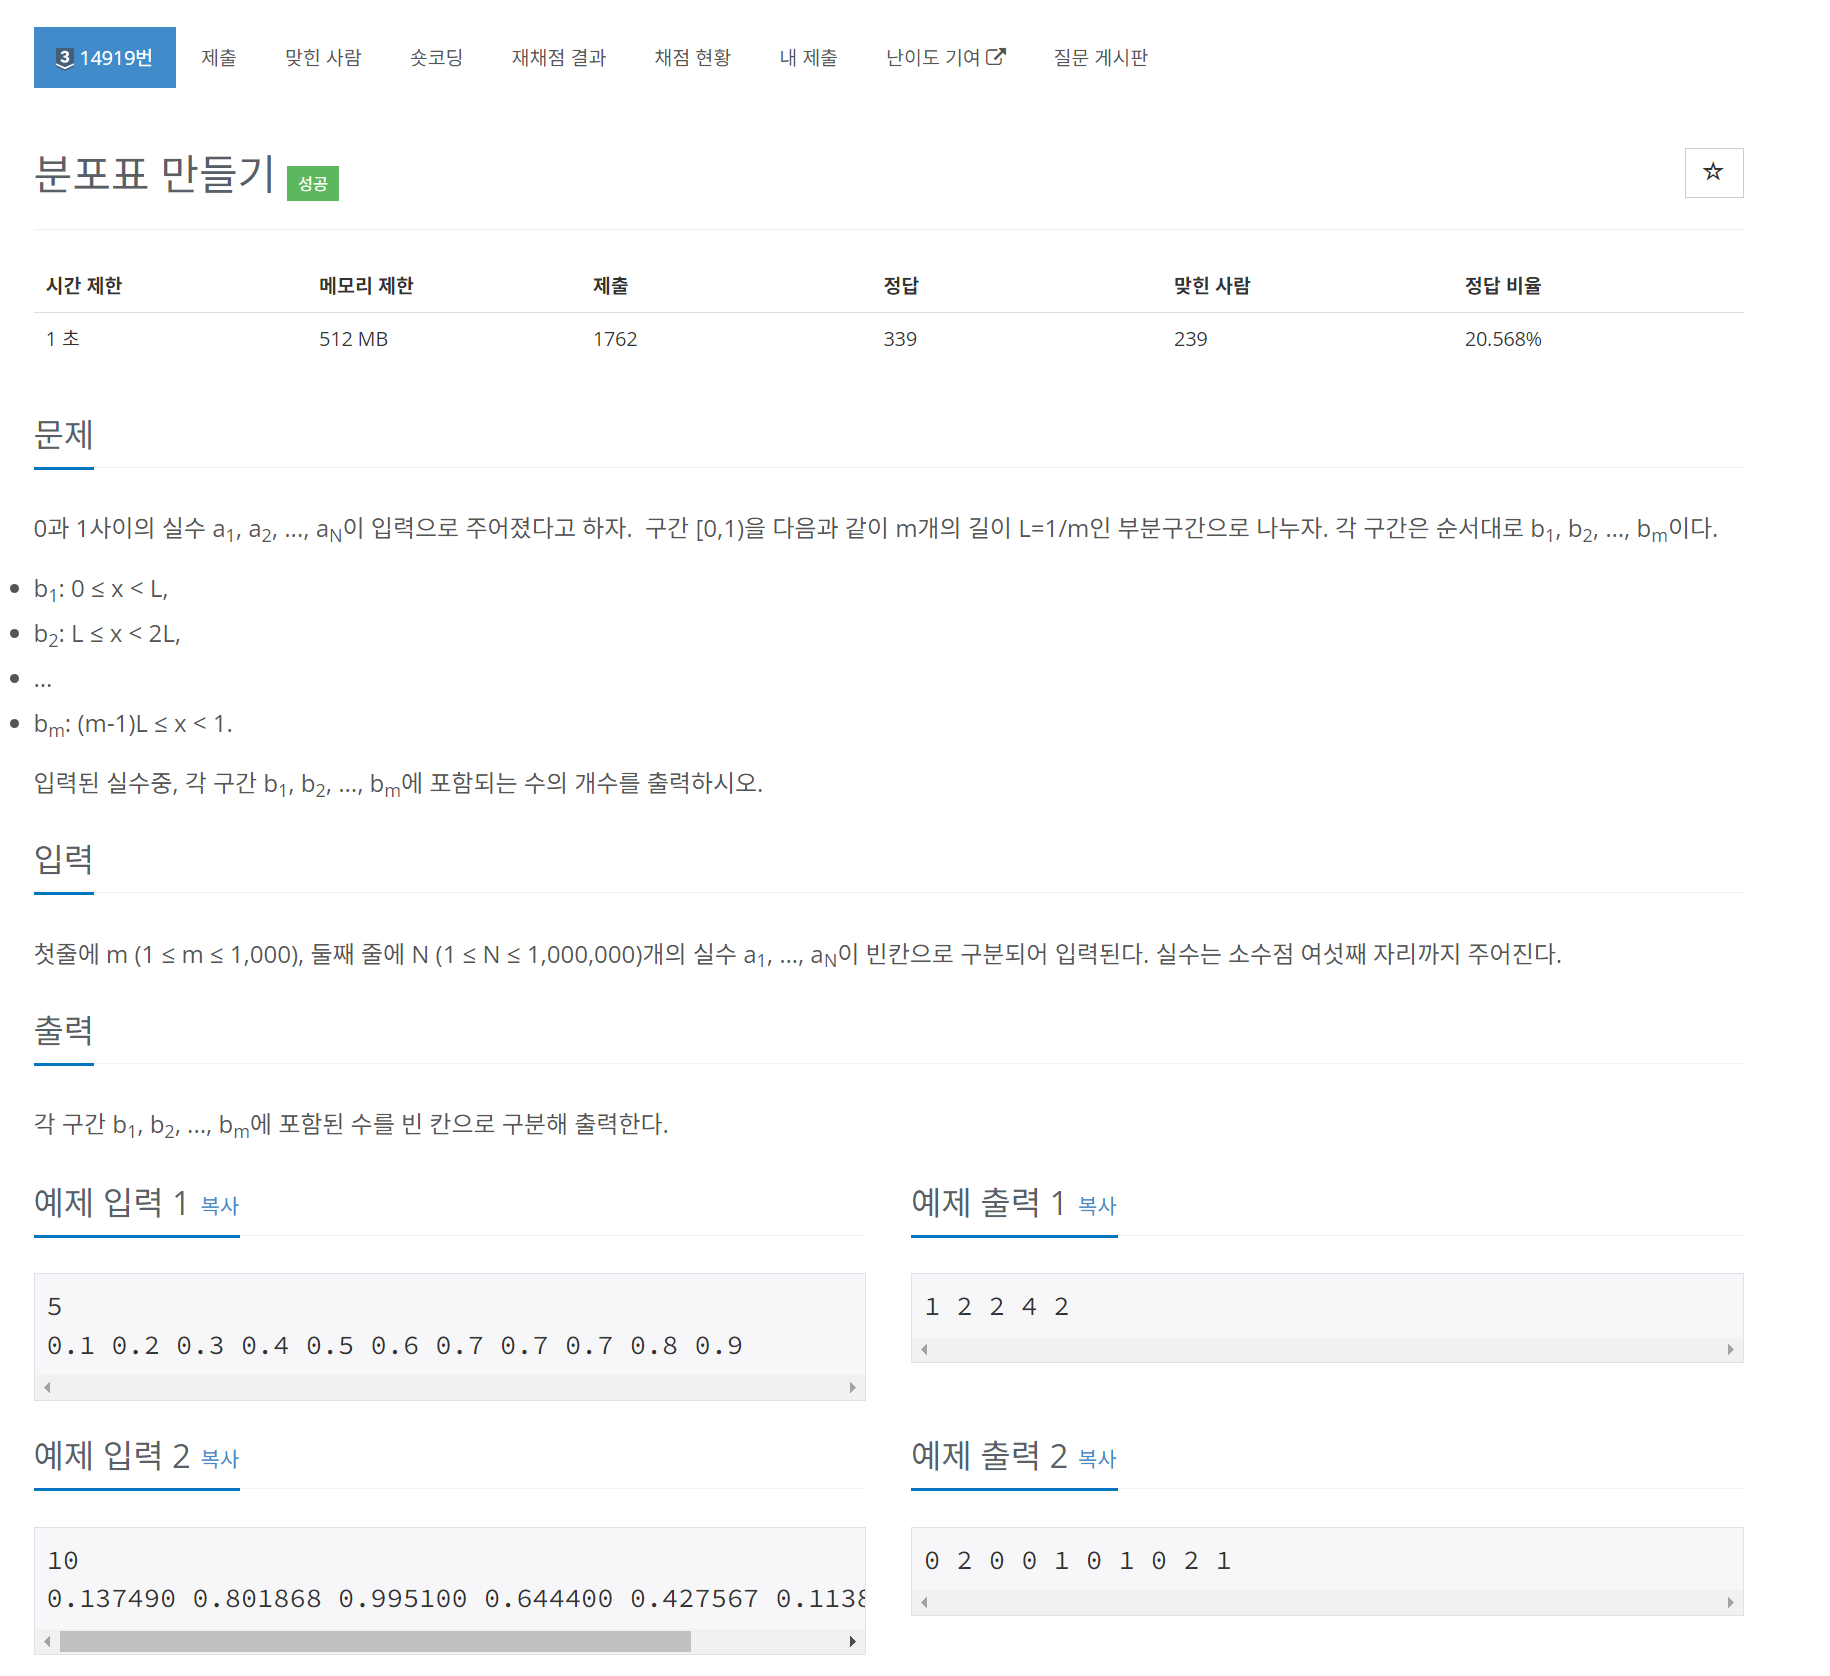The width and height of the screenshot is (1830, 1676).
Task: Click the '맞힌 사람' column header in the table
Action: coord(1212,286)
